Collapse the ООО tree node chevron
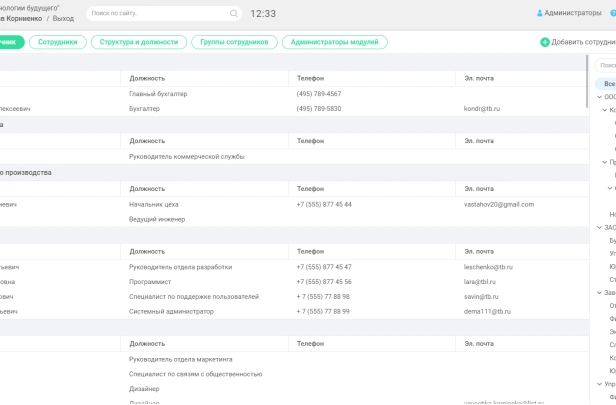 tap(598, 97)
